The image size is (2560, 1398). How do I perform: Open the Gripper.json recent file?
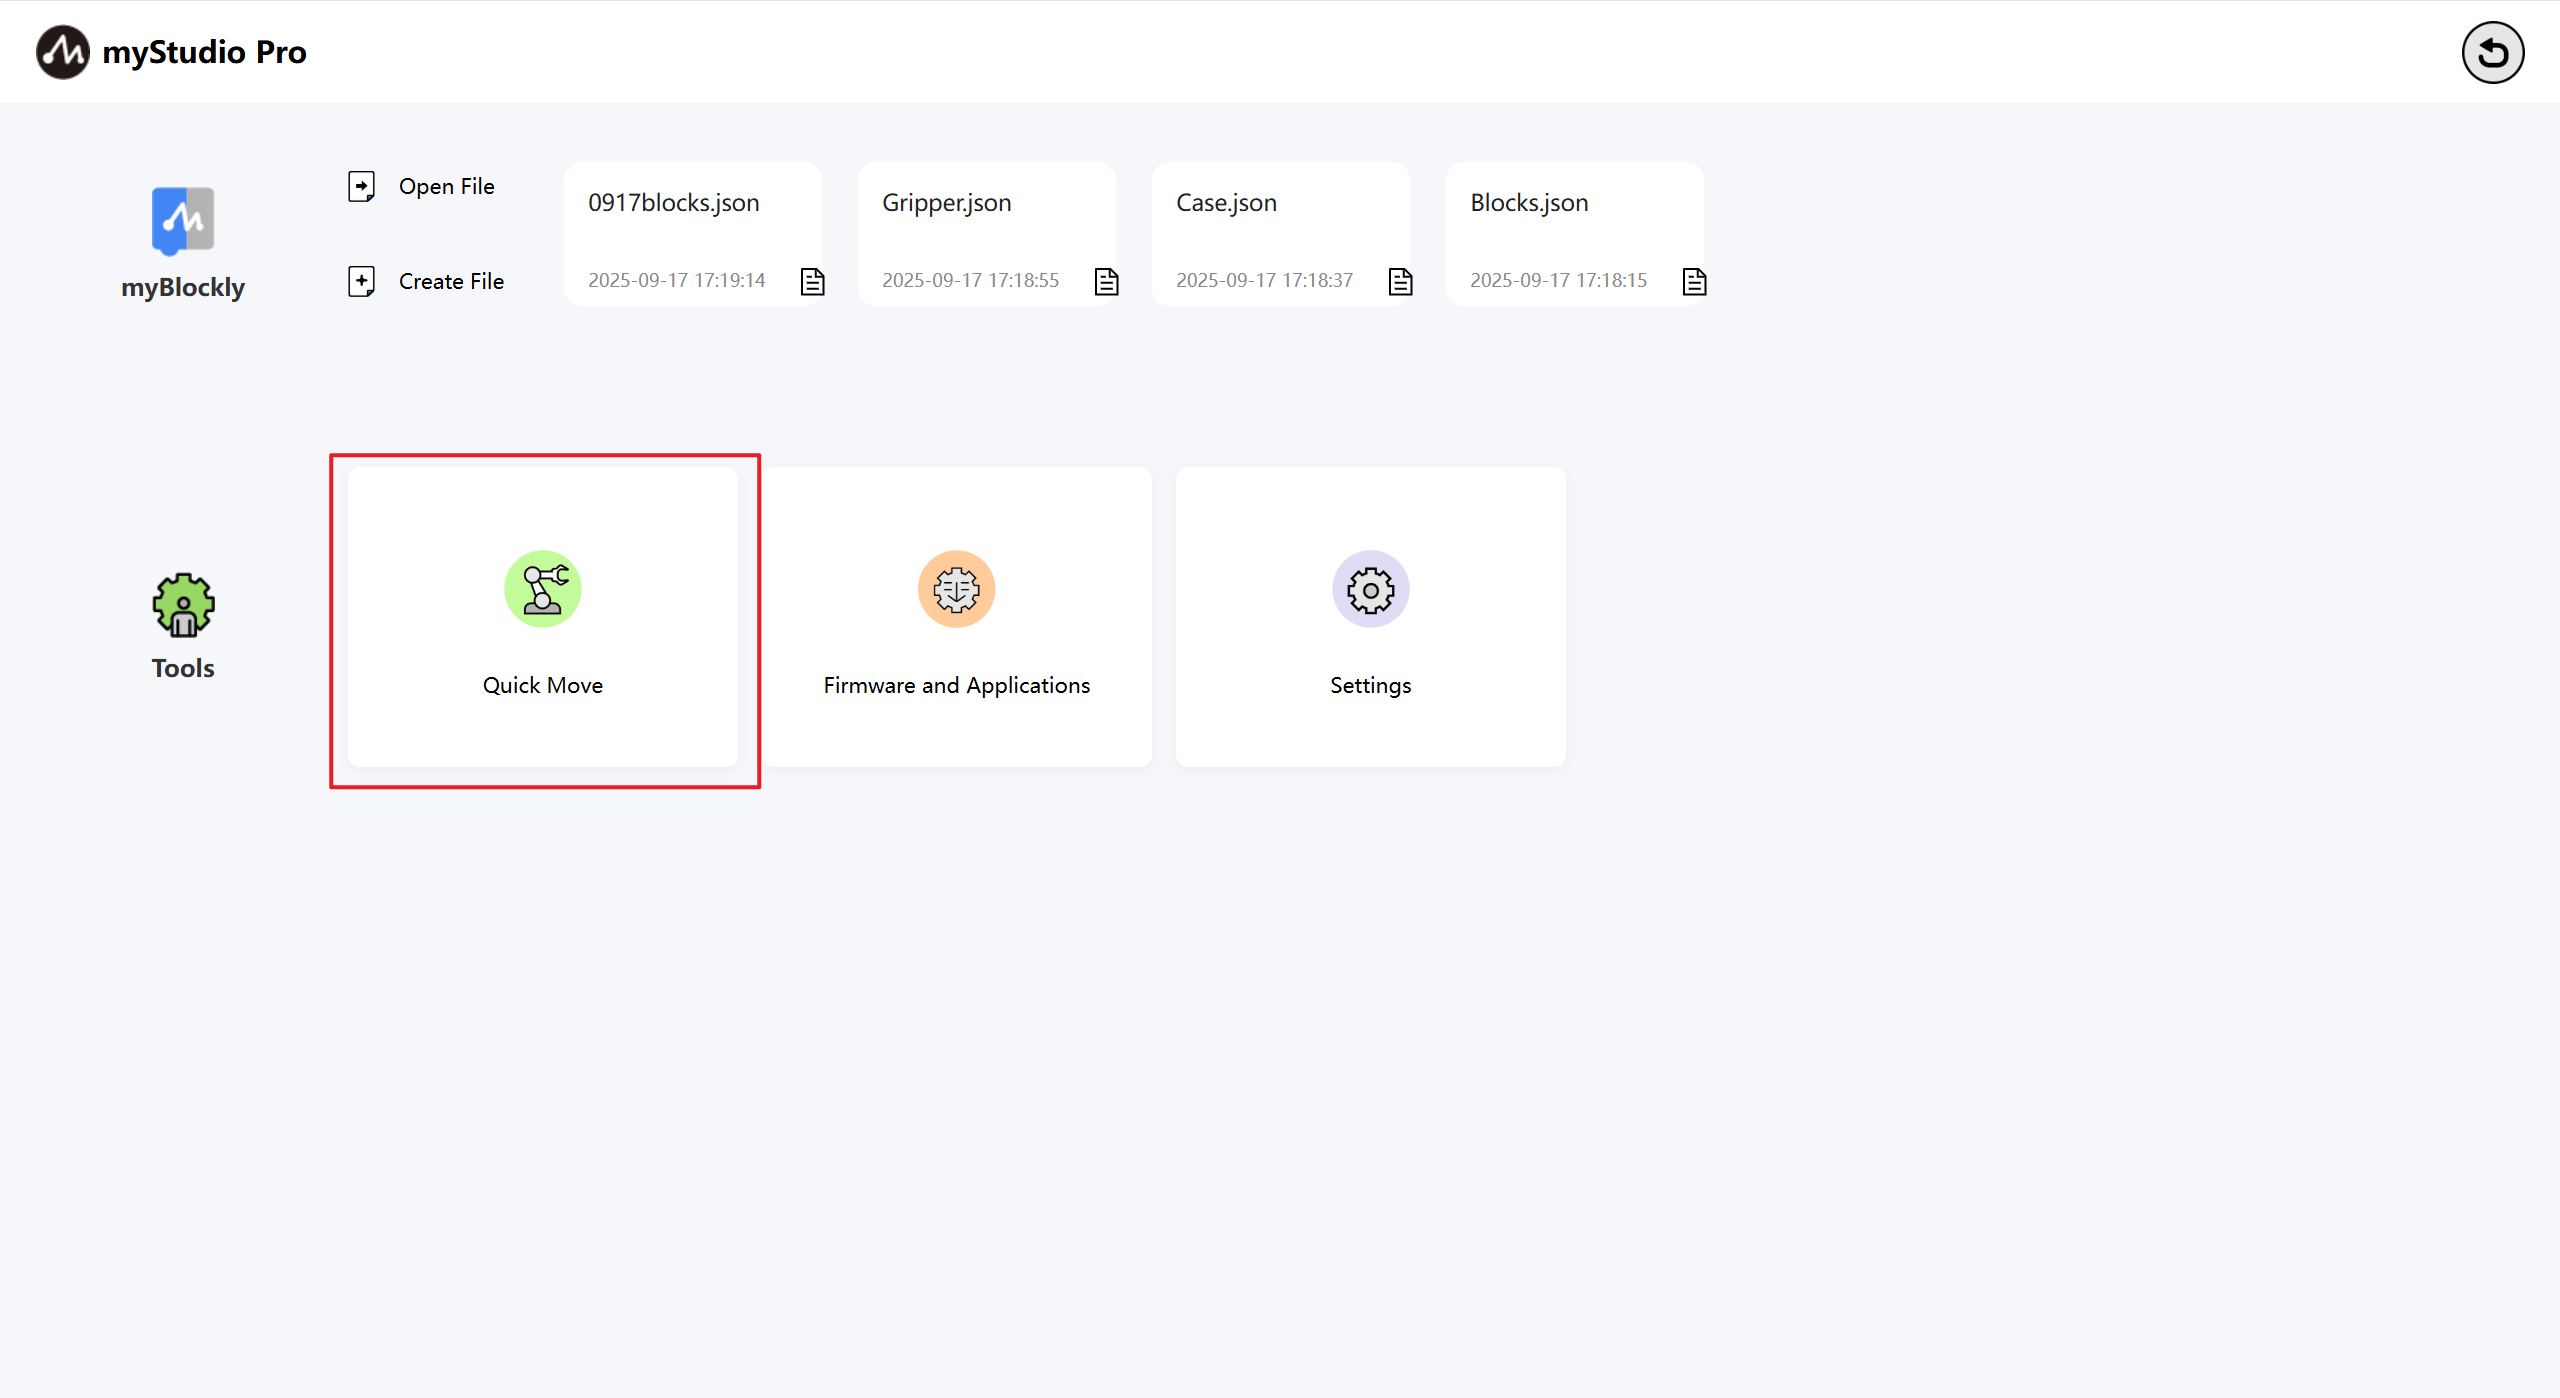pos(946,203)
